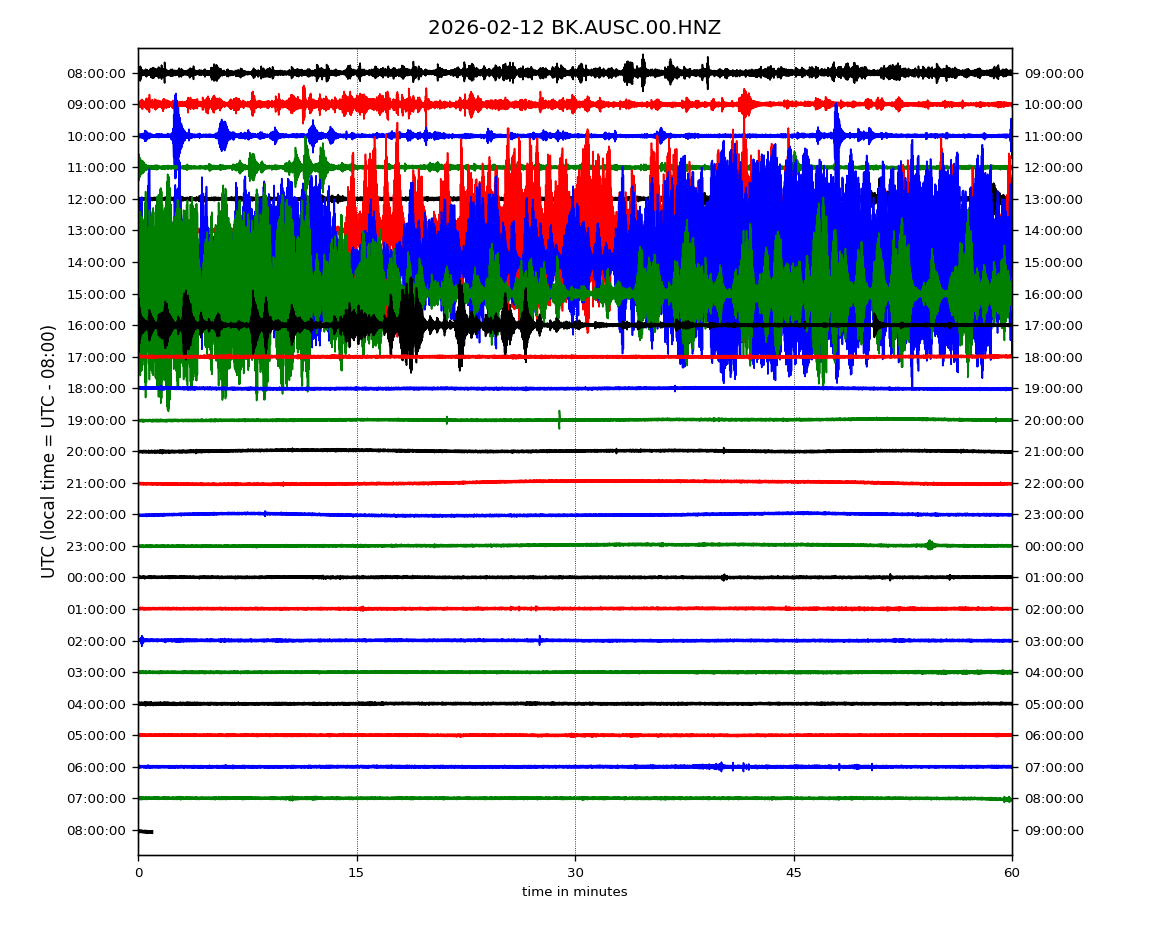Pick the green spike on the 19:00:00 trace
This screenshot has width=1150, height=950.
click(x=559, y=419)
